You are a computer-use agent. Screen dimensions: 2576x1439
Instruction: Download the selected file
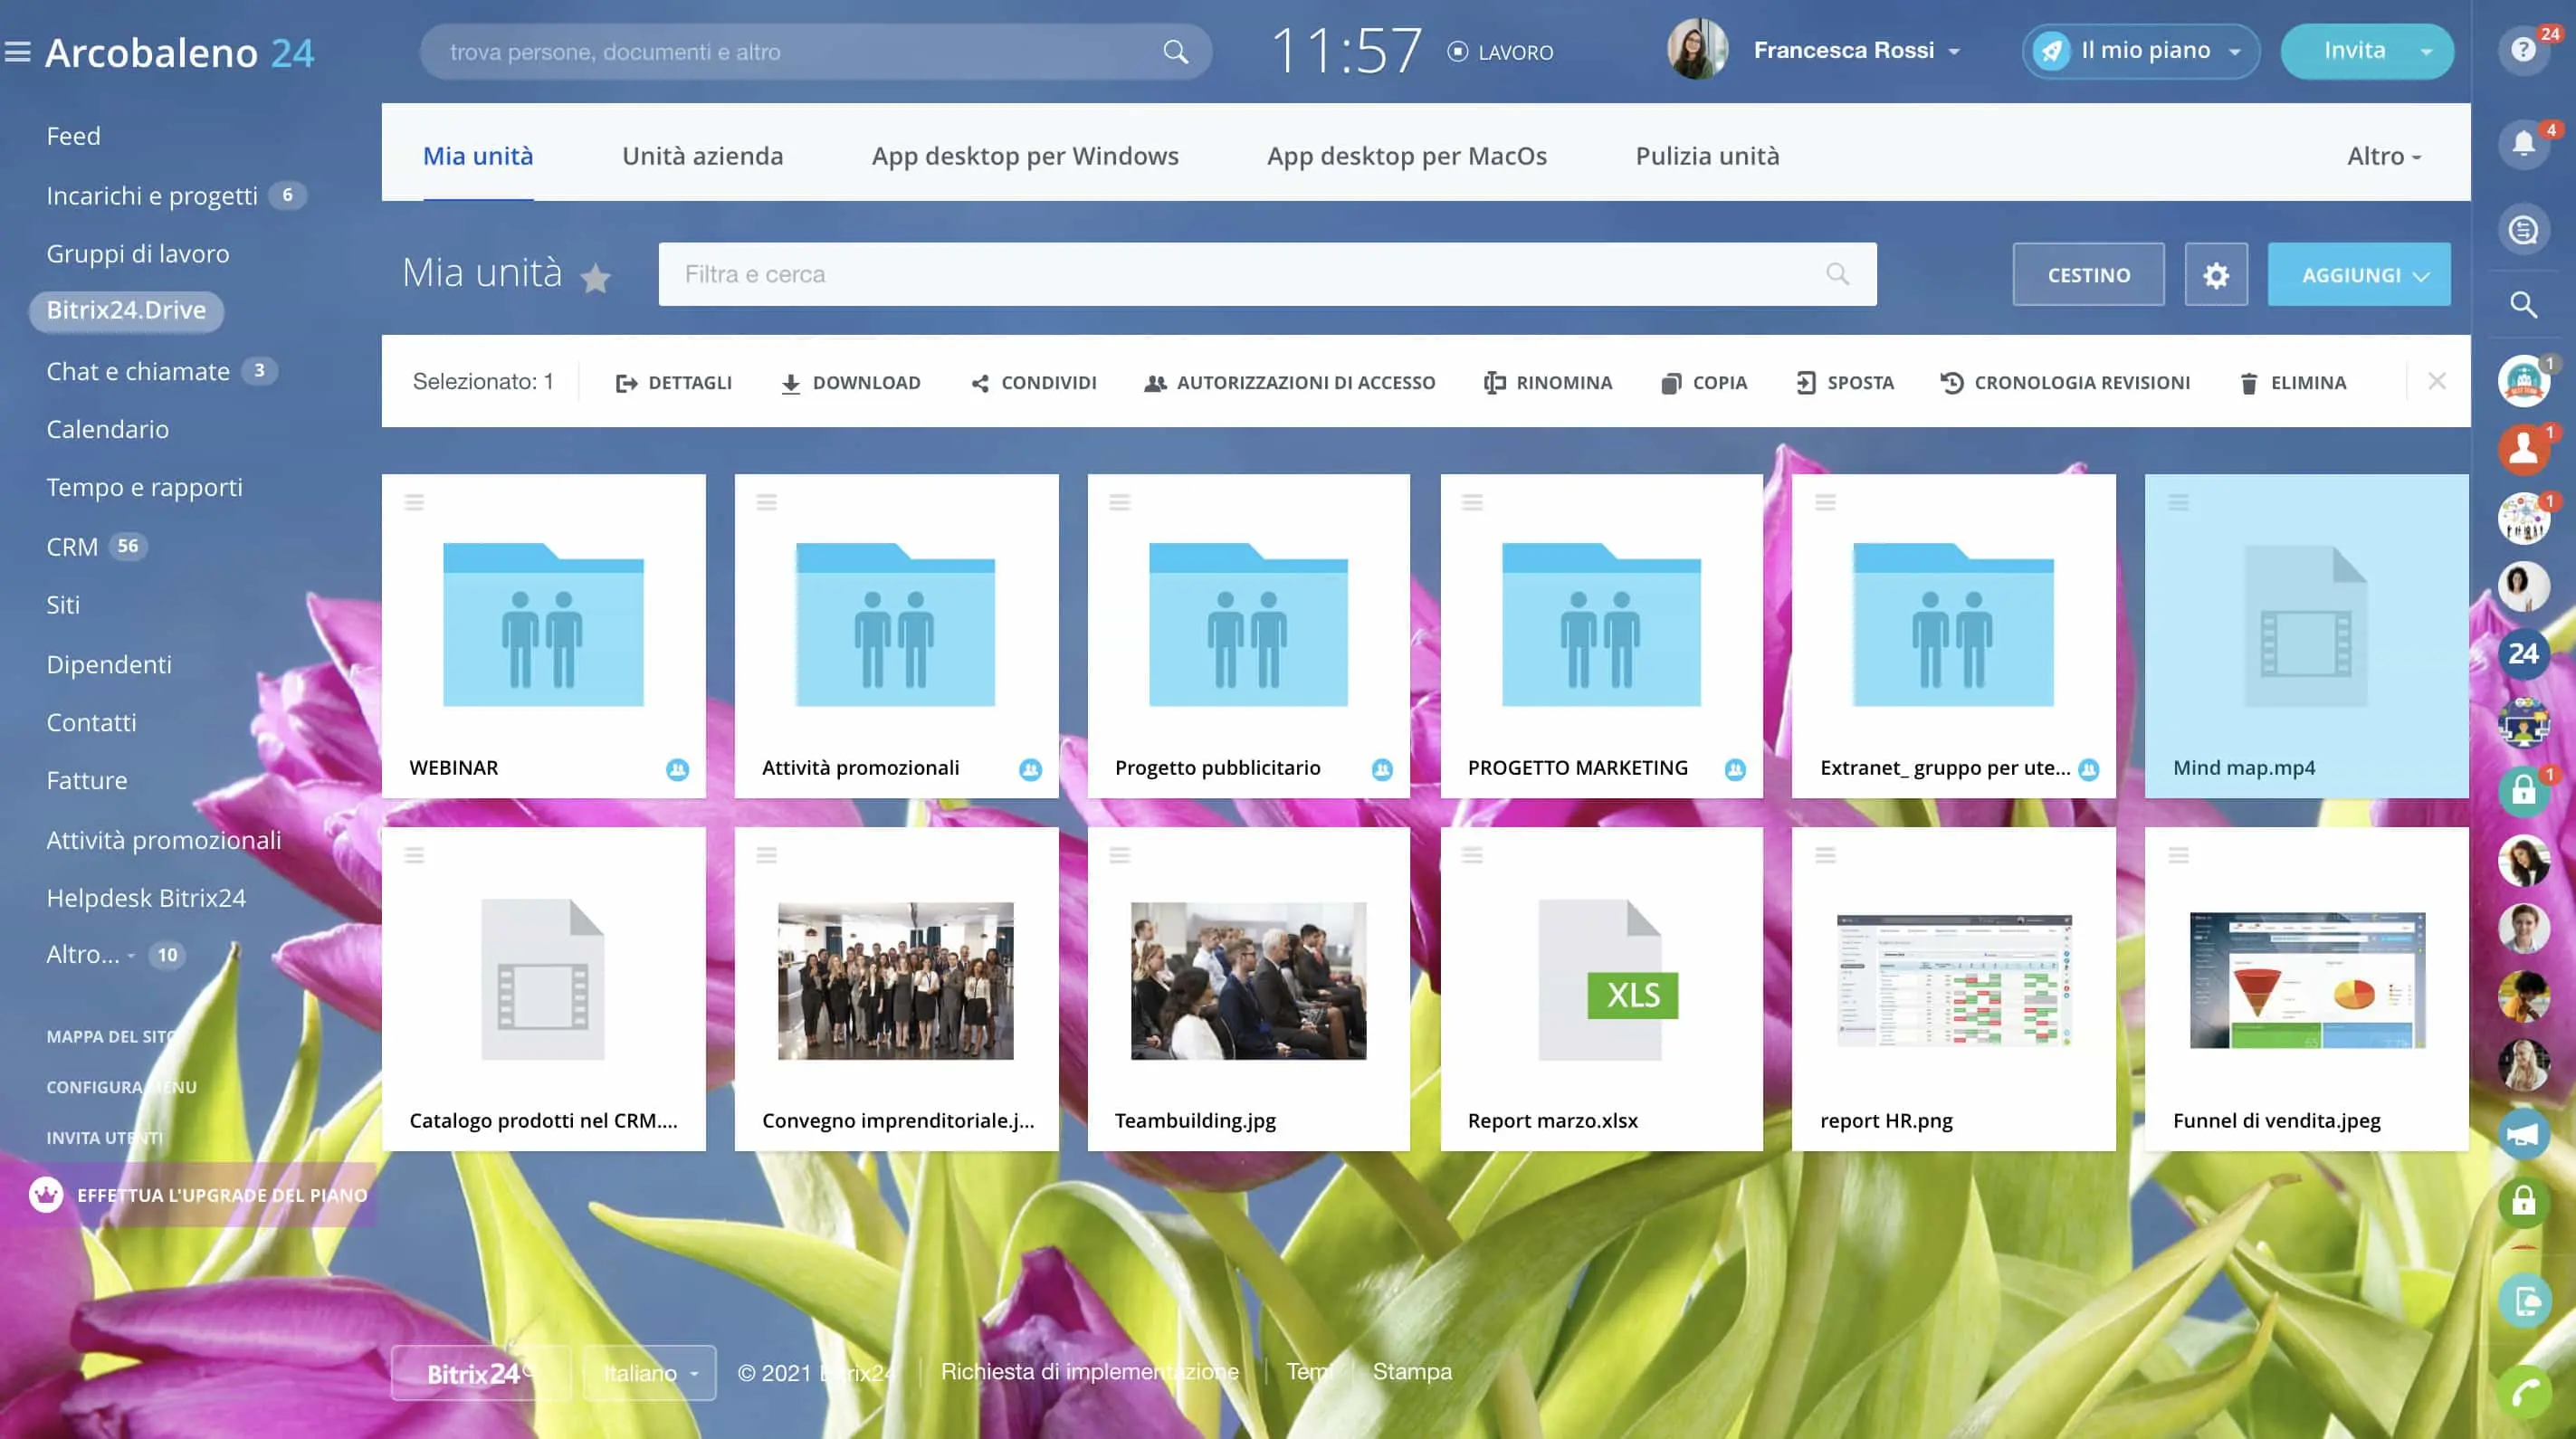tap(851, 382)
